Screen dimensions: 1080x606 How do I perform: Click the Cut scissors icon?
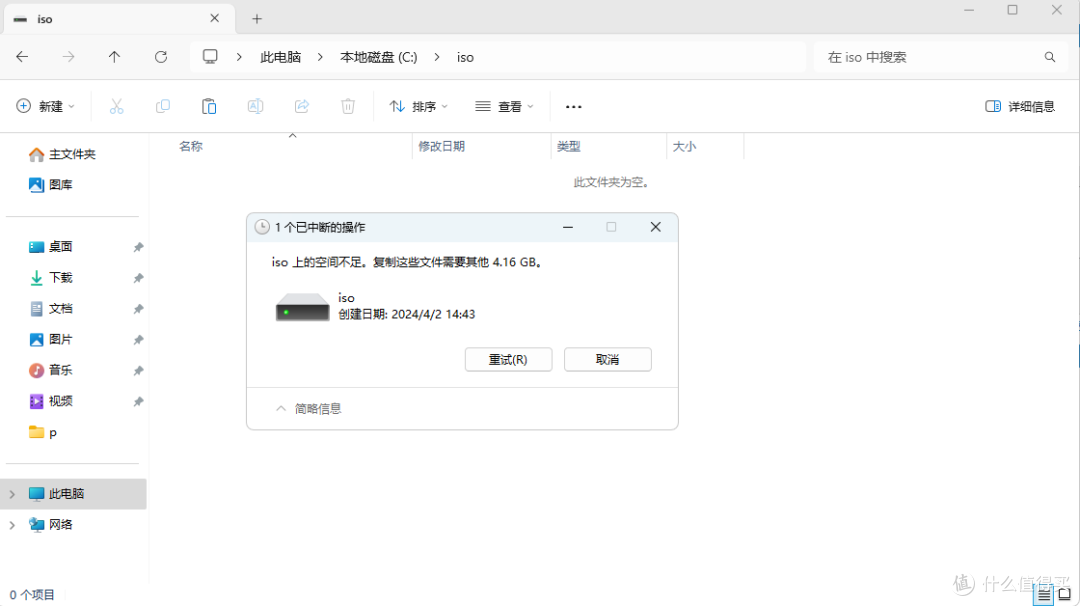(x=116, y=106)
